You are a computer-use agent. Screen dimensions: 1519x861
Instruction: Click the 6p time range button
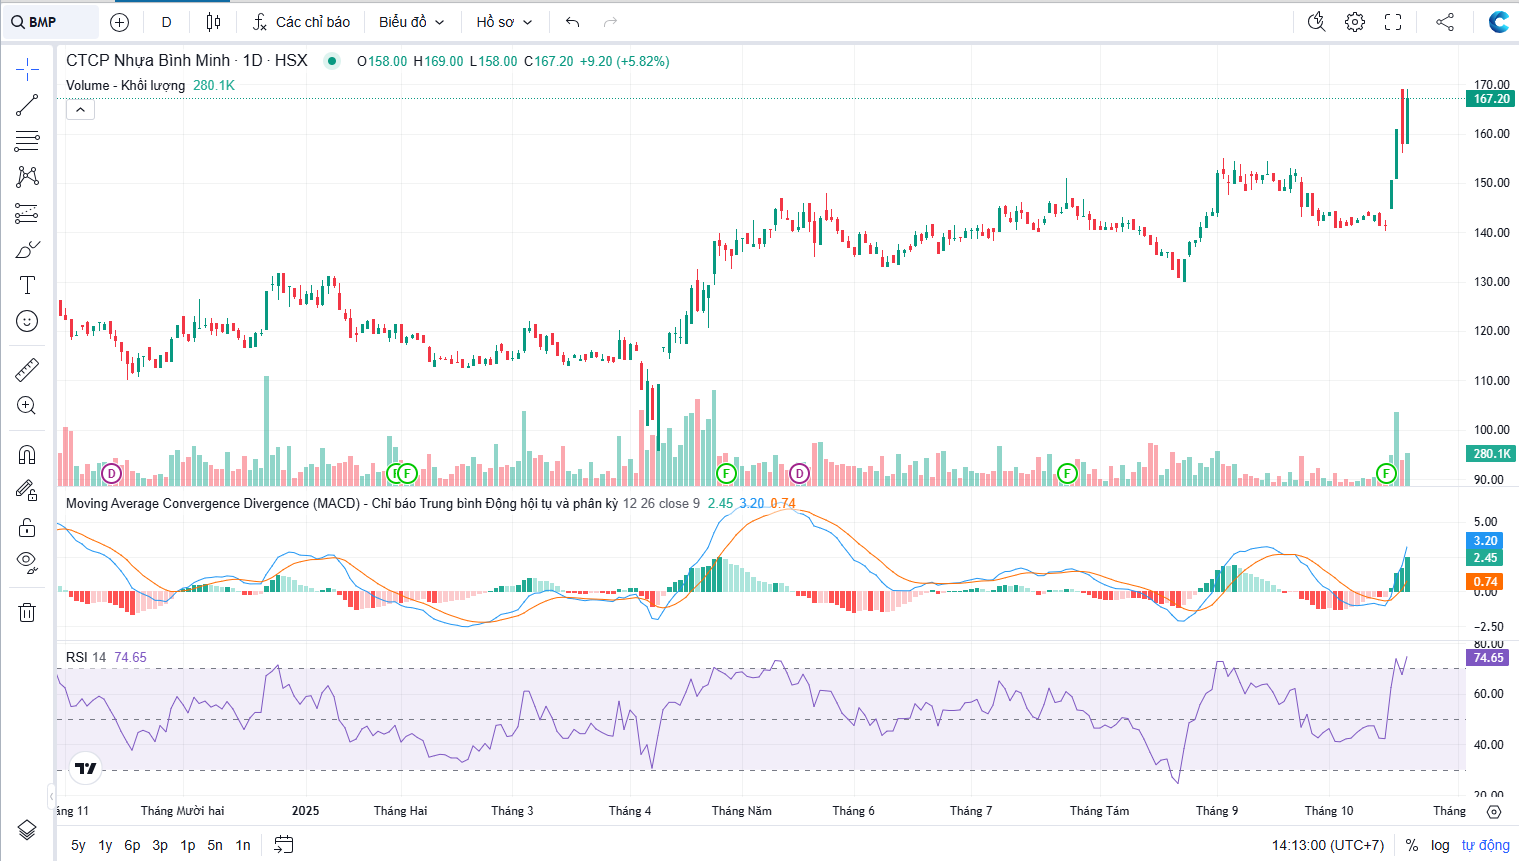tap(132, 845)
